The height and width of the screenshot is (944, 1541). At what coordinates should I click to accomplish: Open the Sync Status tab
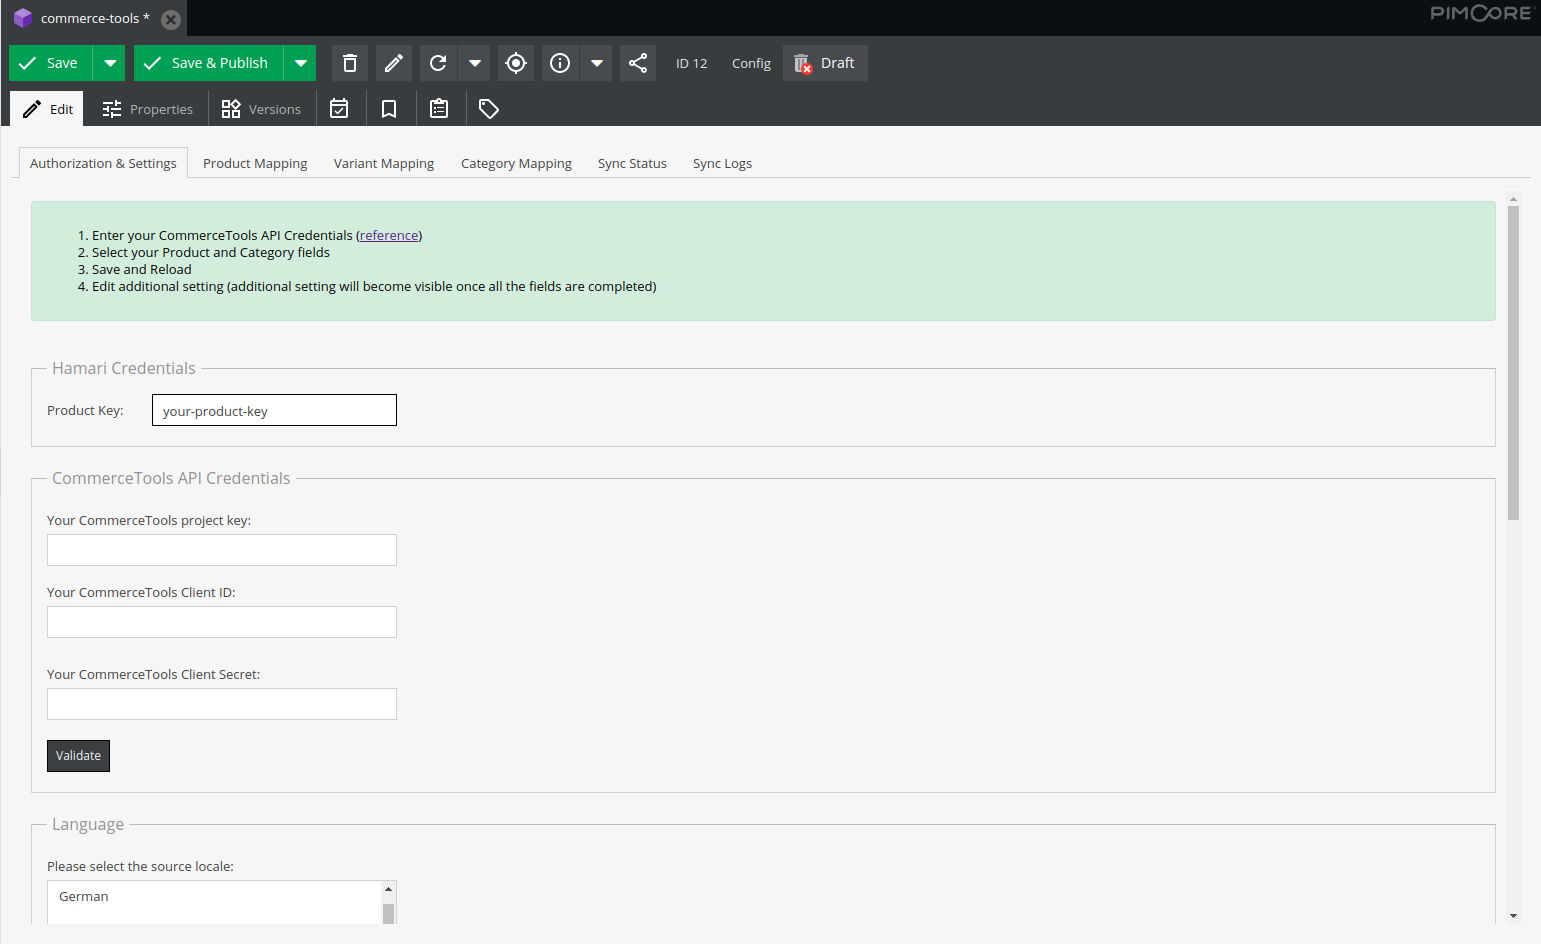(632, 163)
